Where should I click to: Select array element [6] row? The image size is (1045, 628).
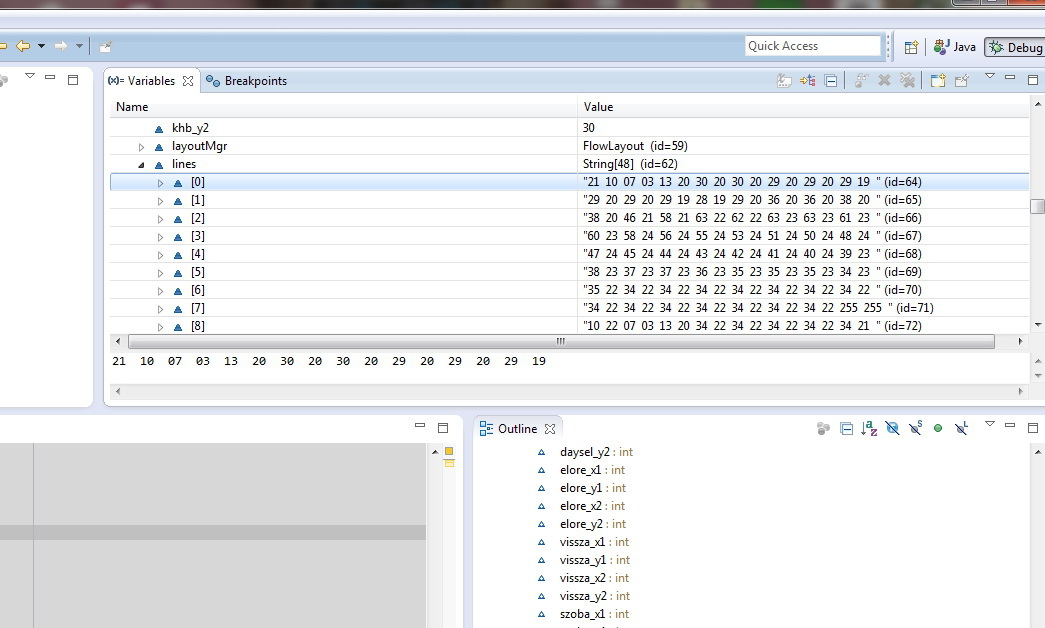(x=569, y=289)
